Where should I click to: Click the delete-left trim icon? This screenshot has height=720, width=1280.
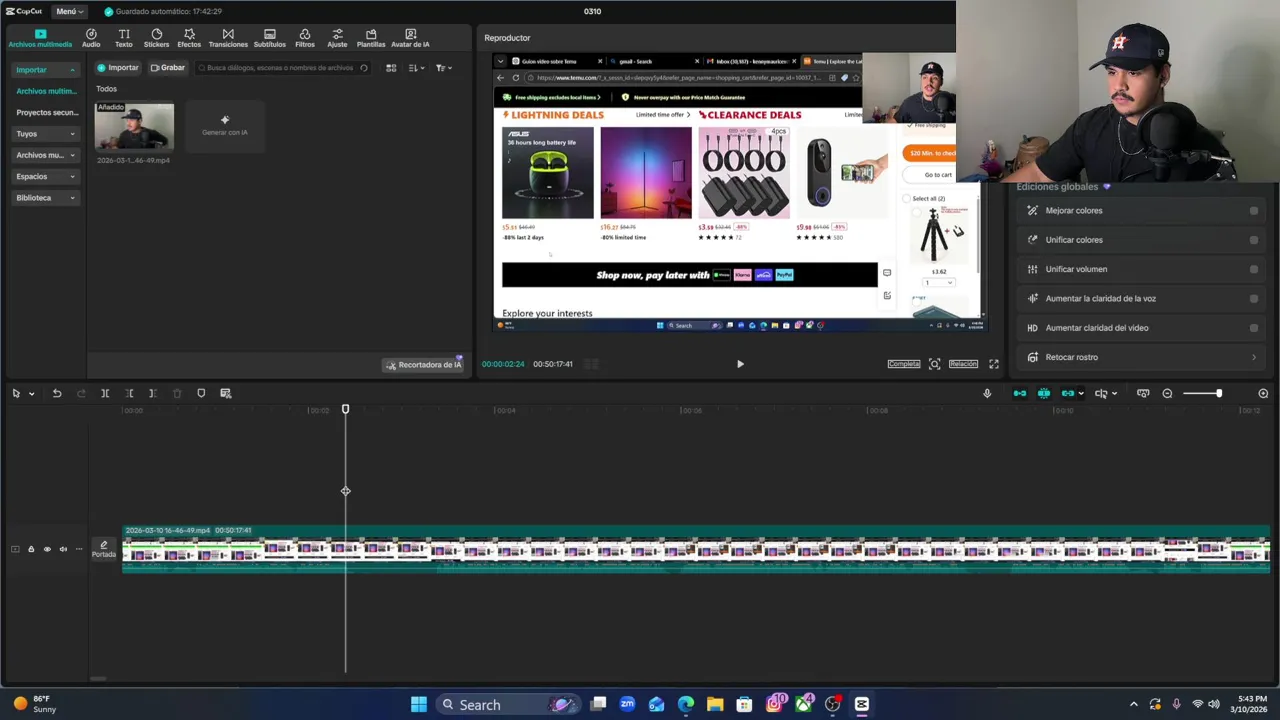click(129, 393)
